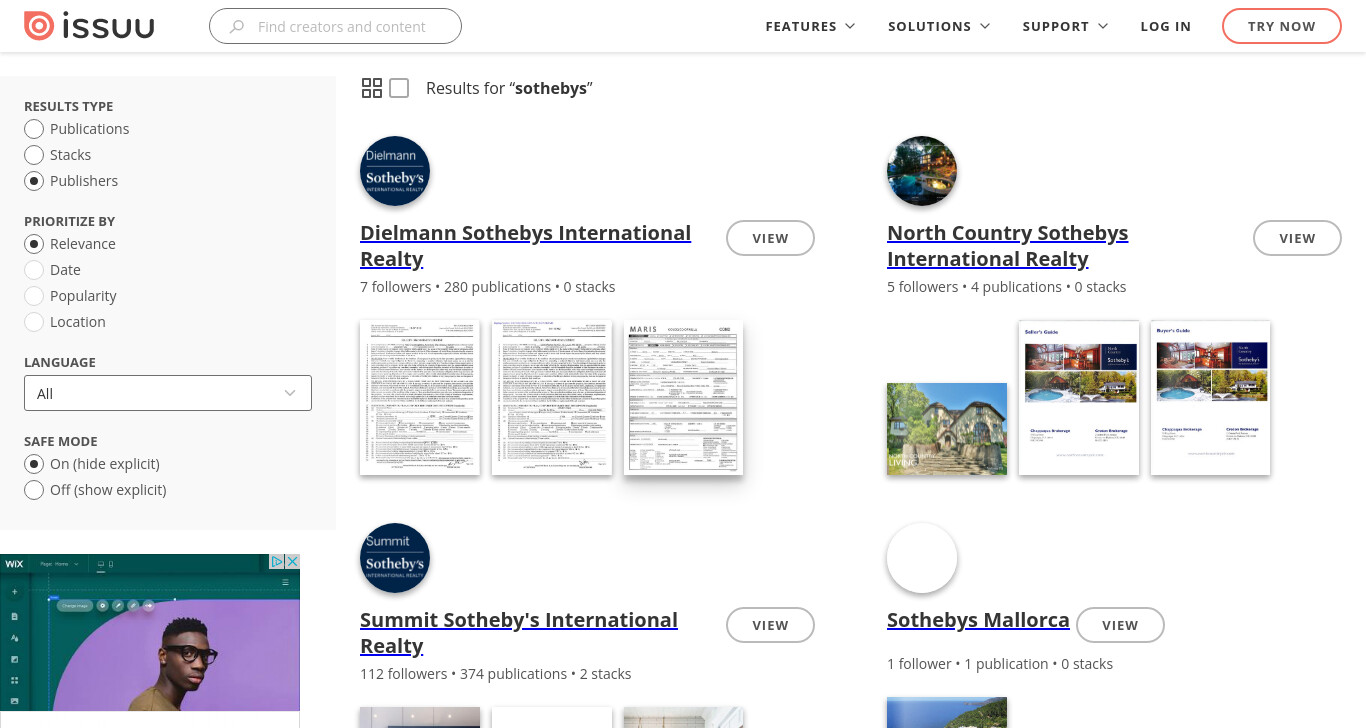This screenshot has width=1366, height=728.
Task: Close the Wix advertisement
Action: click(293, 562)
